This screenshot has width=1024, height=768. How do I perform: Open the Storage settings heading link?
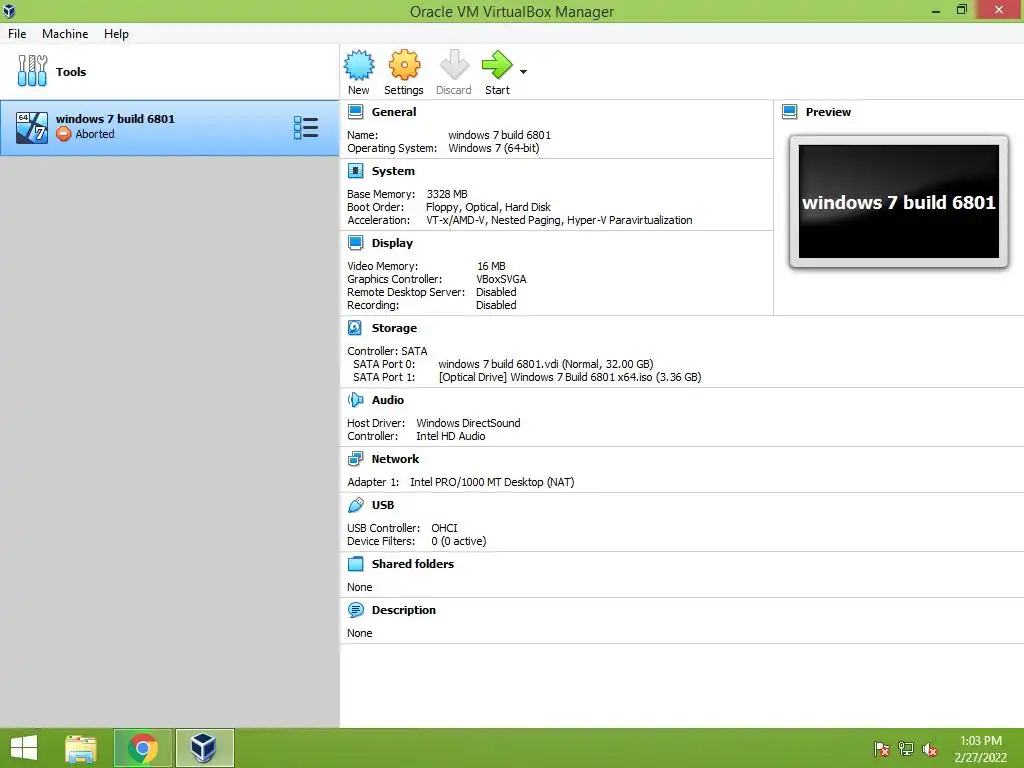coord(394,328)
